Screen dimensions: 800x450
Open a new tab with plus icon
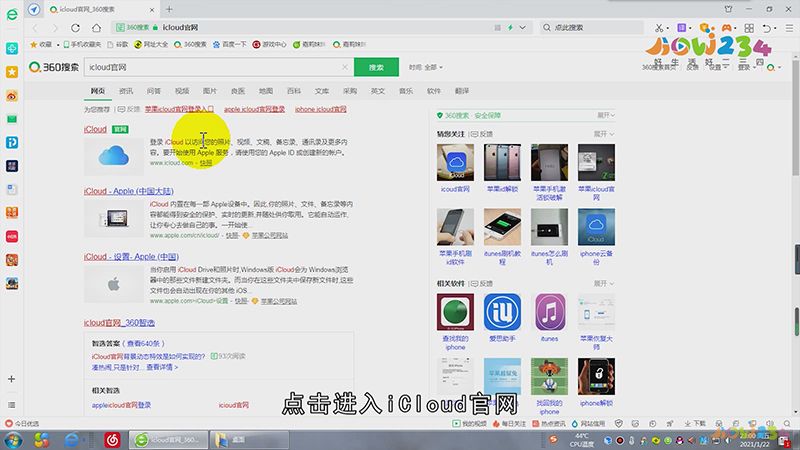point(169,9)
